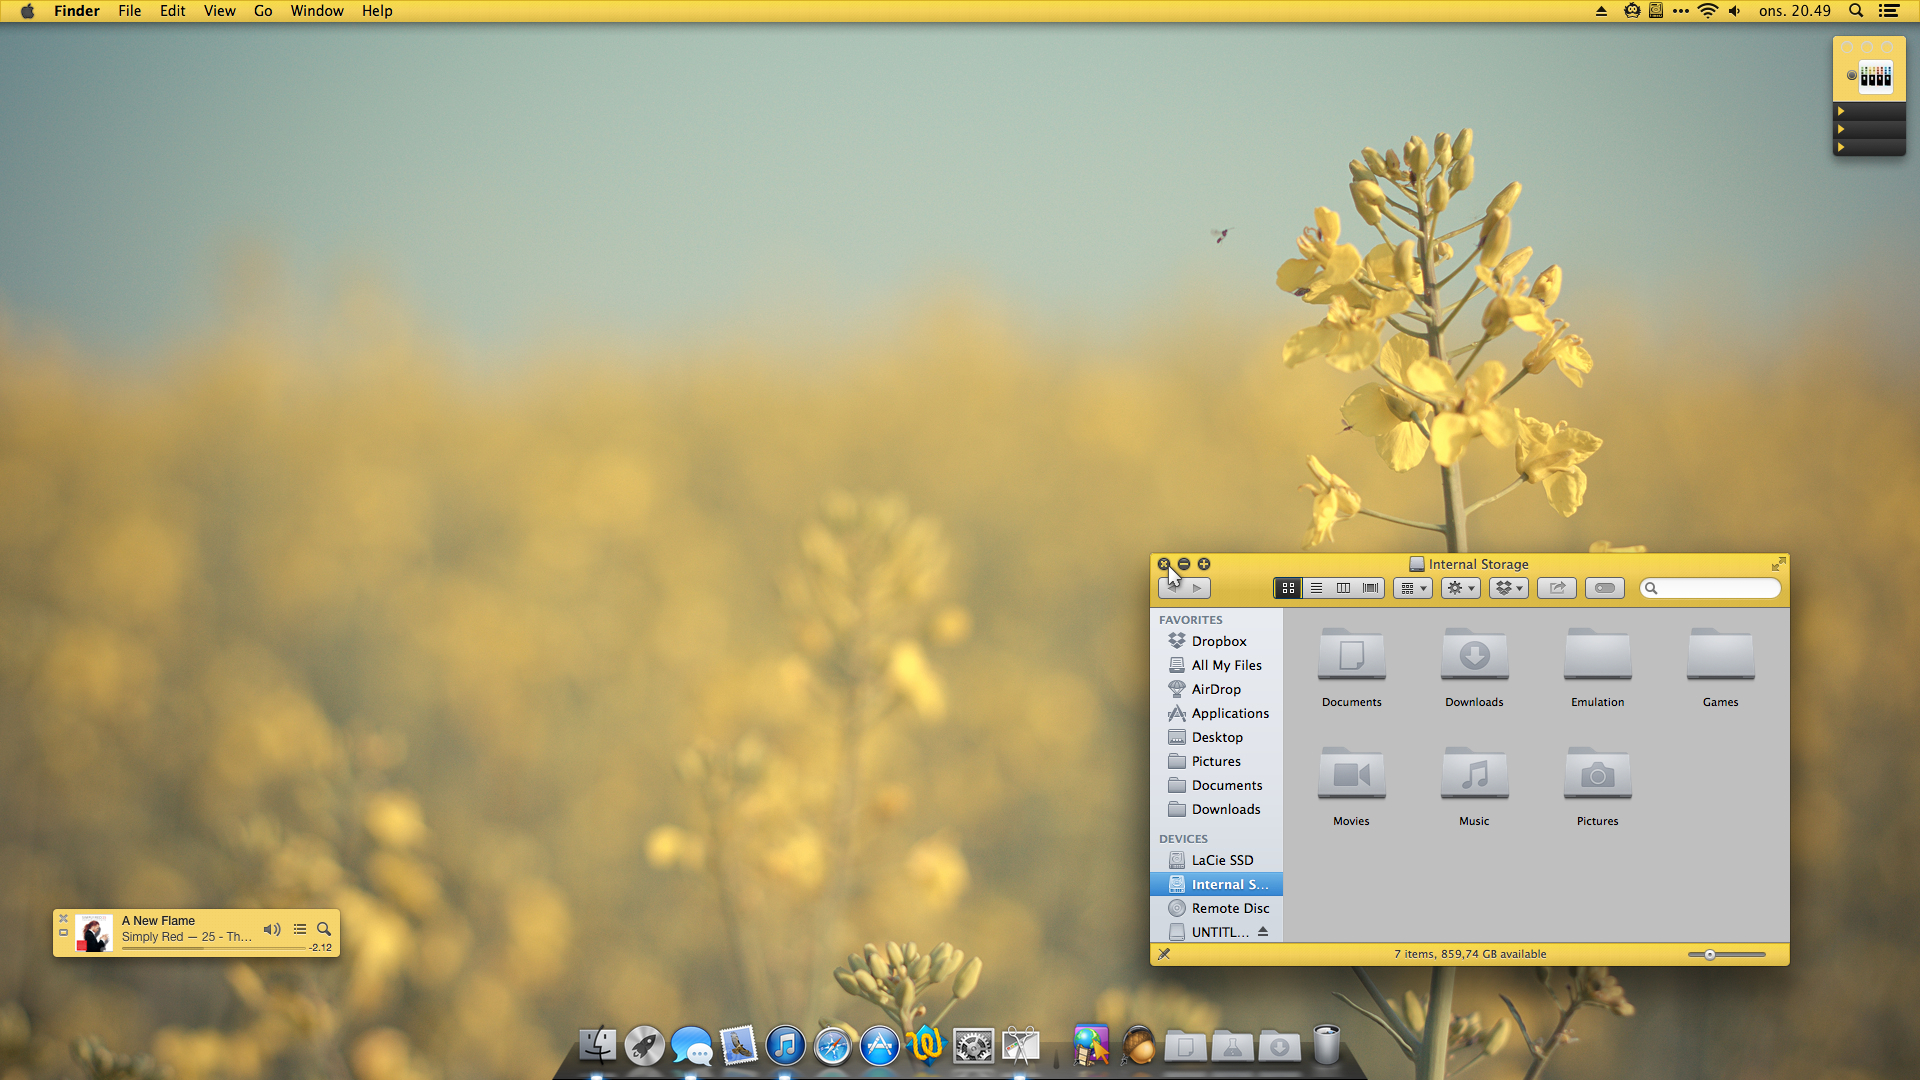The width and height of the screenshot is (1920, 1080).
Task: Select the Documents folder in Internal Storage
Action: tap(1351, 656)
